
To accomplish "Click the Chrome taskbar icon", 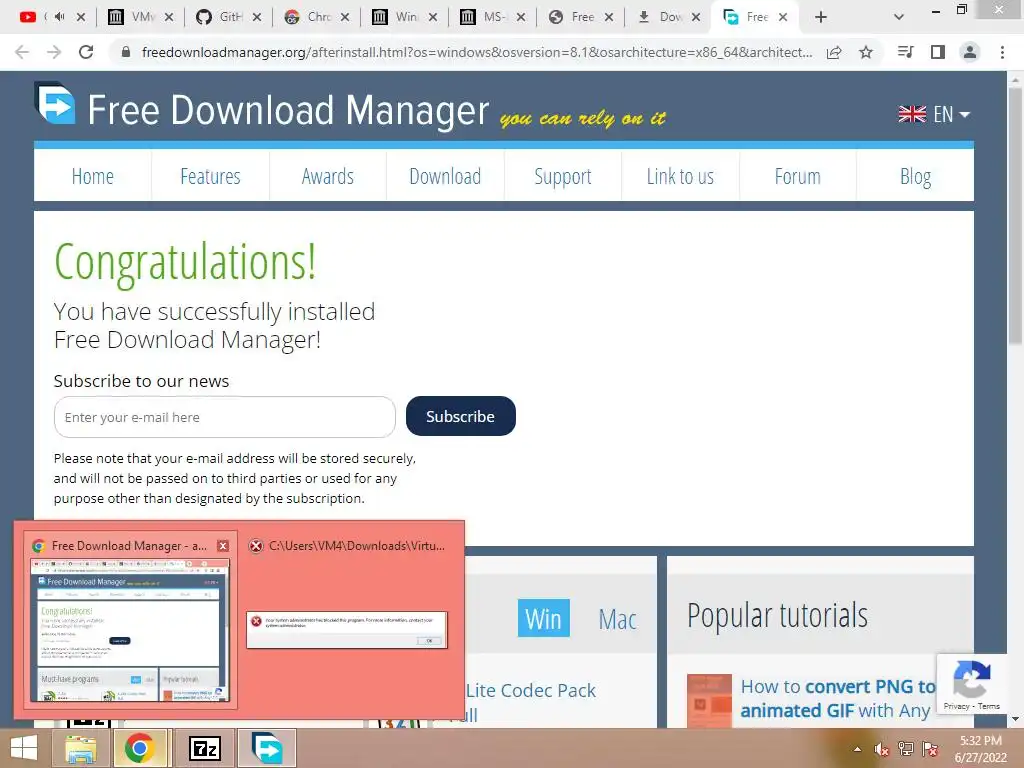I will click(x=139, y=748).
